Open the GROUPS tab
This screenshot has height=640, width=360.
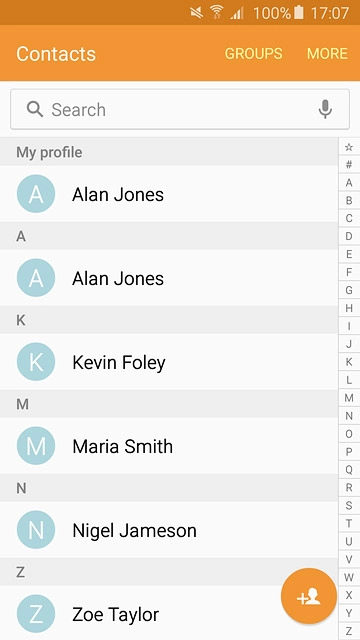point(253,53)
